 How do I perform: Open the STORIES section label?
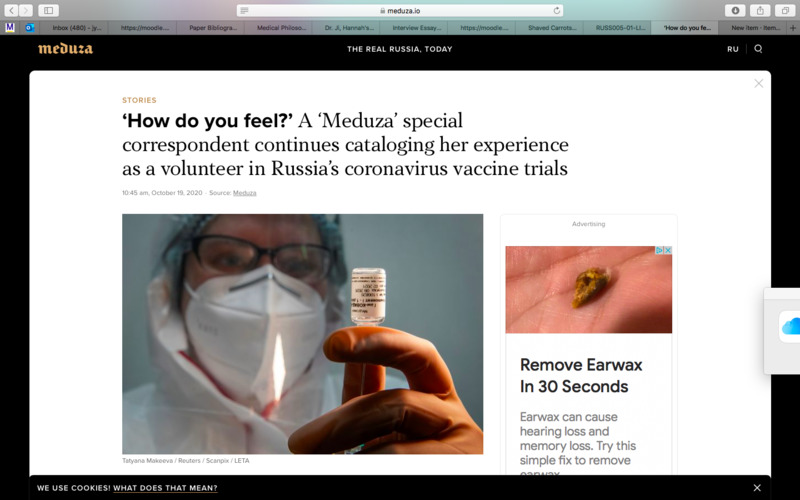(139, 100)
